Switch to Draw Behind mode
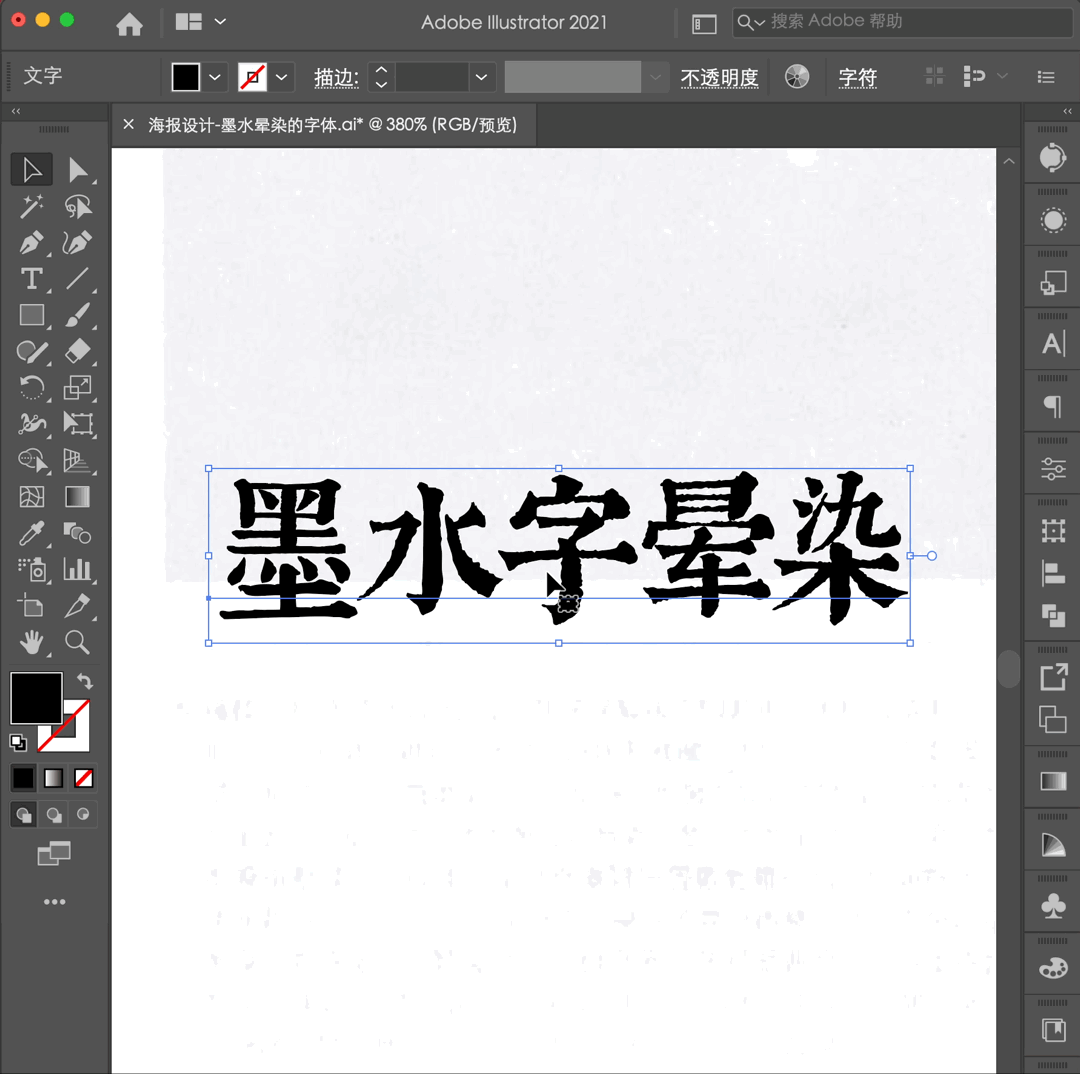Screen dimensions: 1080x1074 53,814
